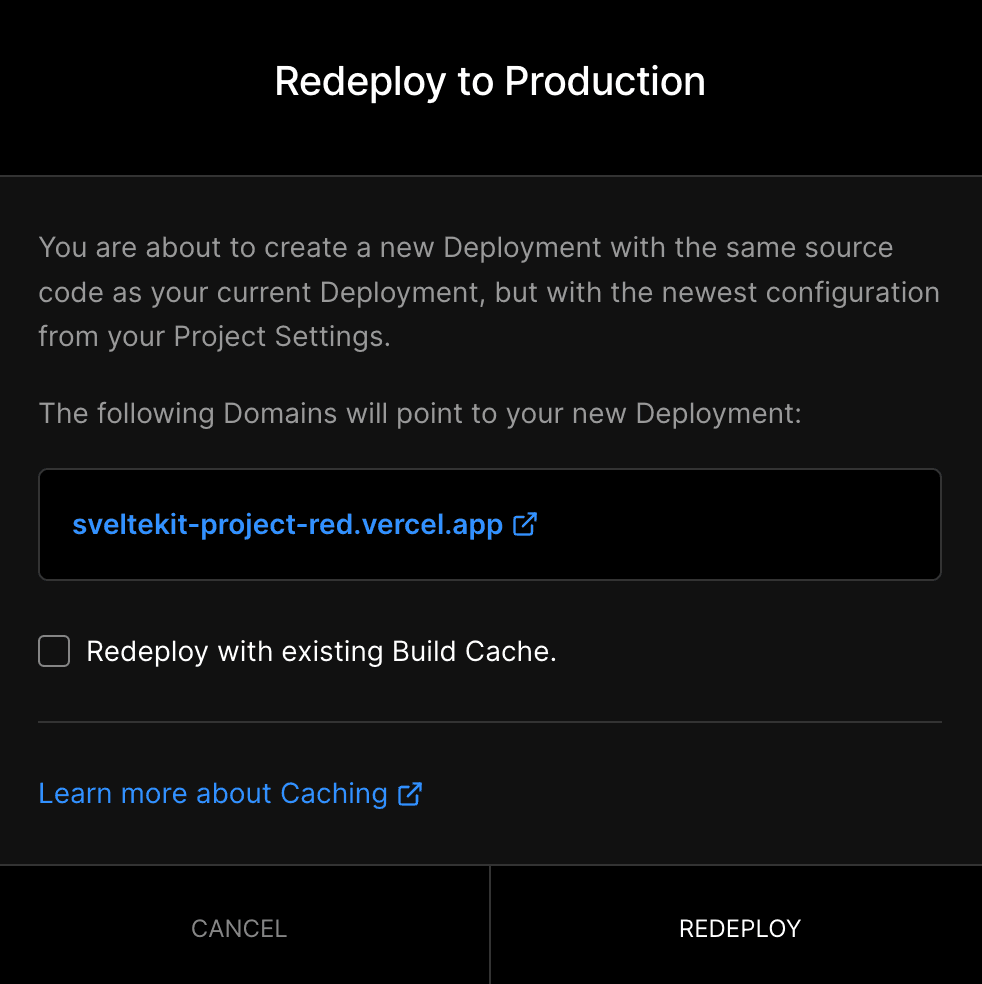Viewport: 982px width, 984px height.
Task: Click the Redeploy to Production title
Action: [490, 81]
